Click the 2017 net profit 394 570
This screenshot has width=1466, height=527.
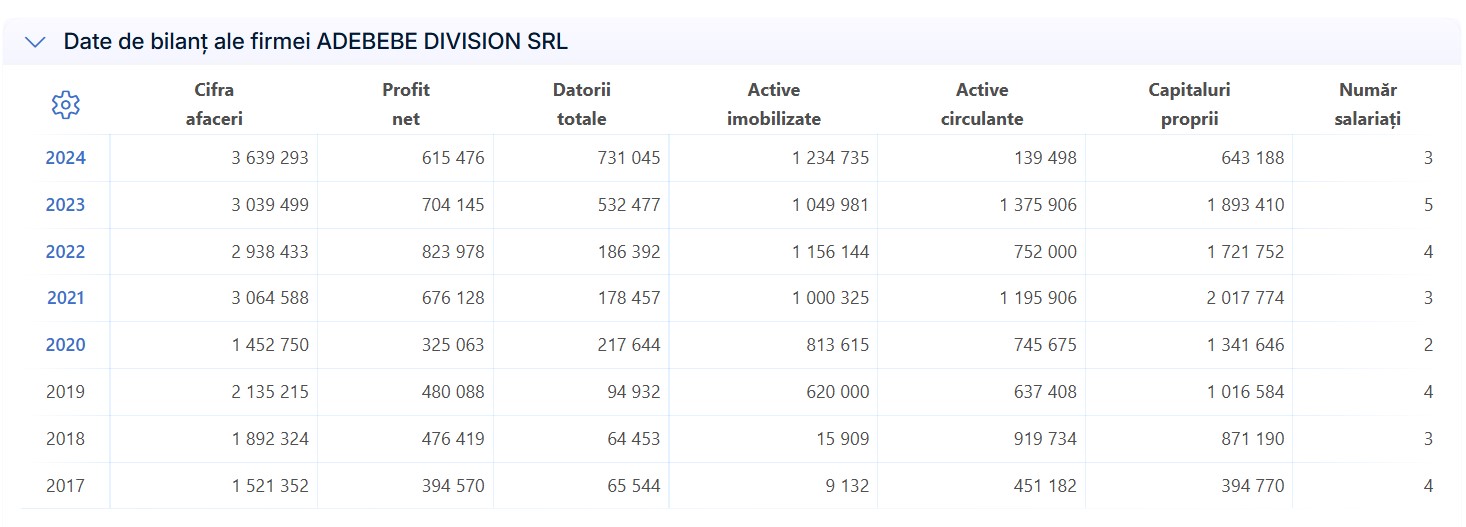point(453,486)
